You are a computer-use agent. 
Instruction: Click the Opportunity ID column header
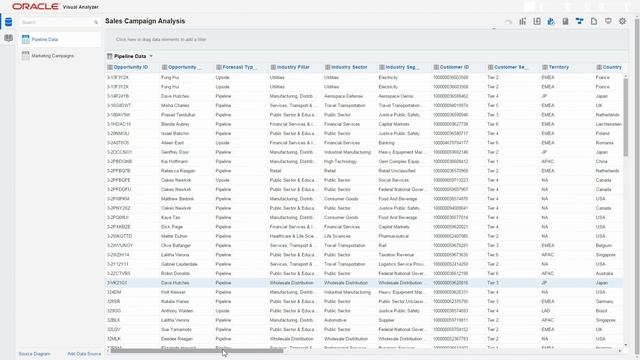click(131, 67)
